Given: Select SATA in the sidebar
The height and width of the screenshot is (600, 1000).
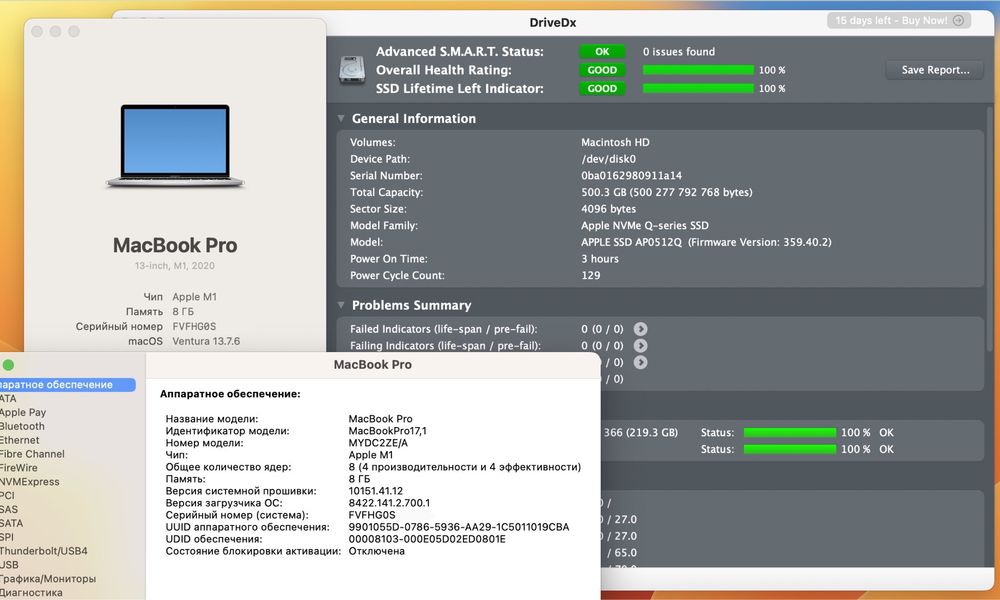Looking at the screenshot, I should pos(11,523).
